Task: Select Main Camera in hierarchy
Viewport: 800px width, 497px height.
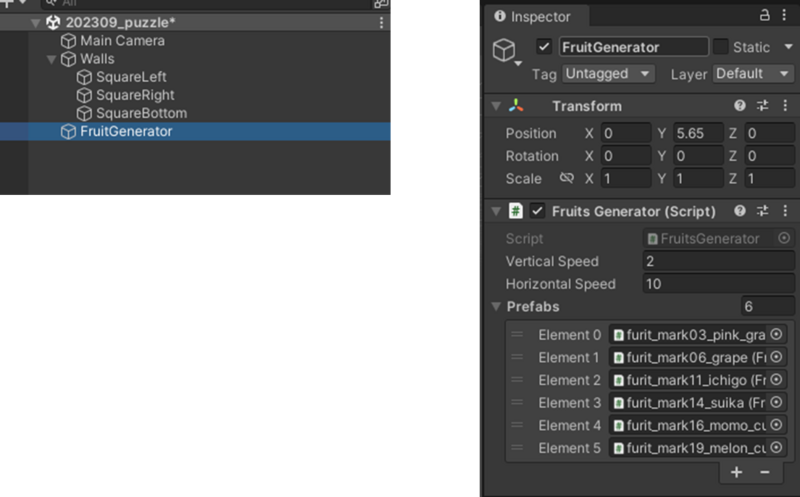Action: (x=122, y=41)
